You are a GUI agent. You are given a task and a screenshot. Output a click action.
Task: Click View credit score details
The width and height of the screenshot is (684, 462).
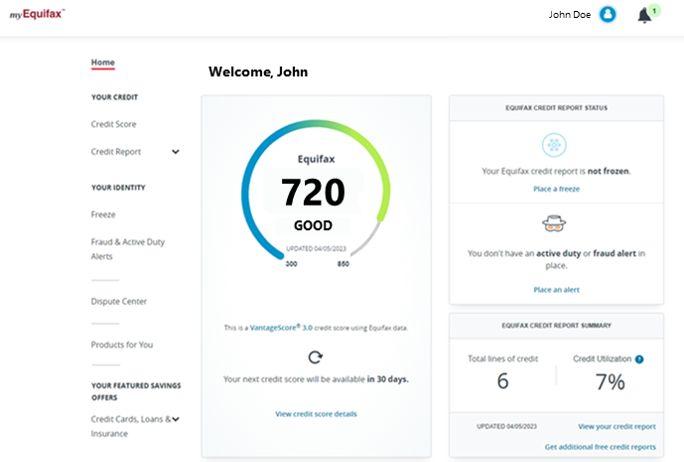[316, 414]
